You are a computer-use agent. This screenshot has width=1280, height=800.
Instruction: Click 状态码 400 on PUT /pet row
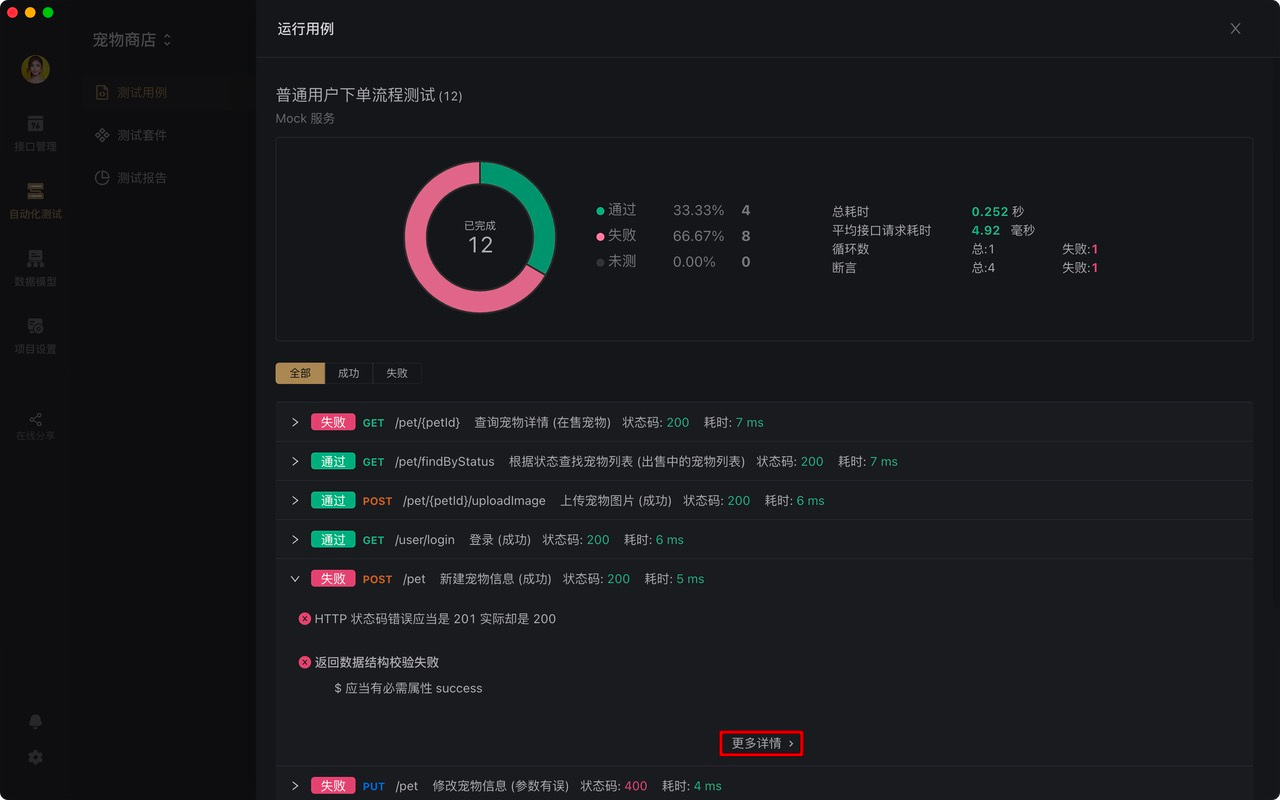pos(614,786)
